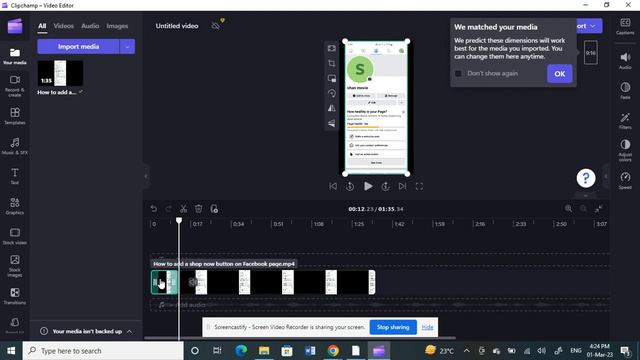Click the timeline playhead marker

[179, 220]
